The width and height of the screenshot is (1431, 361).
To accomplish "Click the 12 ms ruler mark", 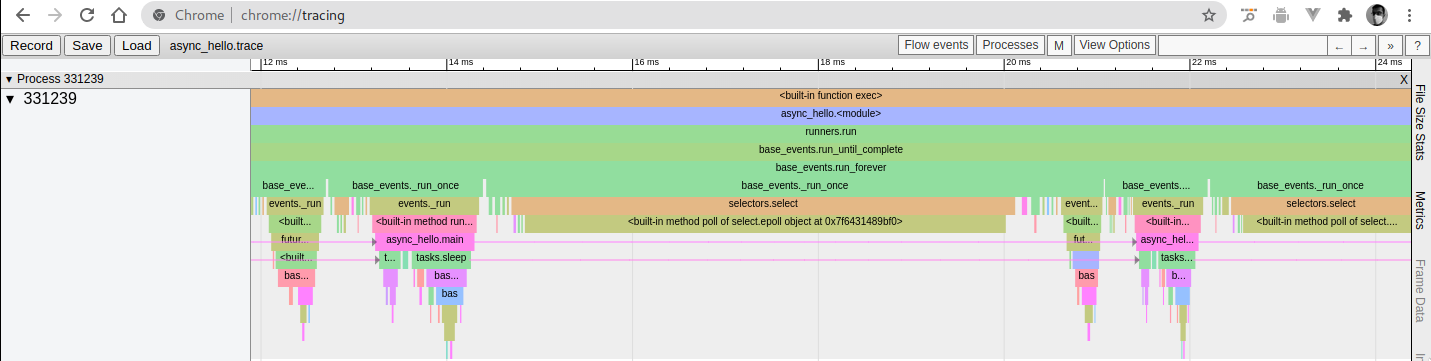I will point(275,62).
